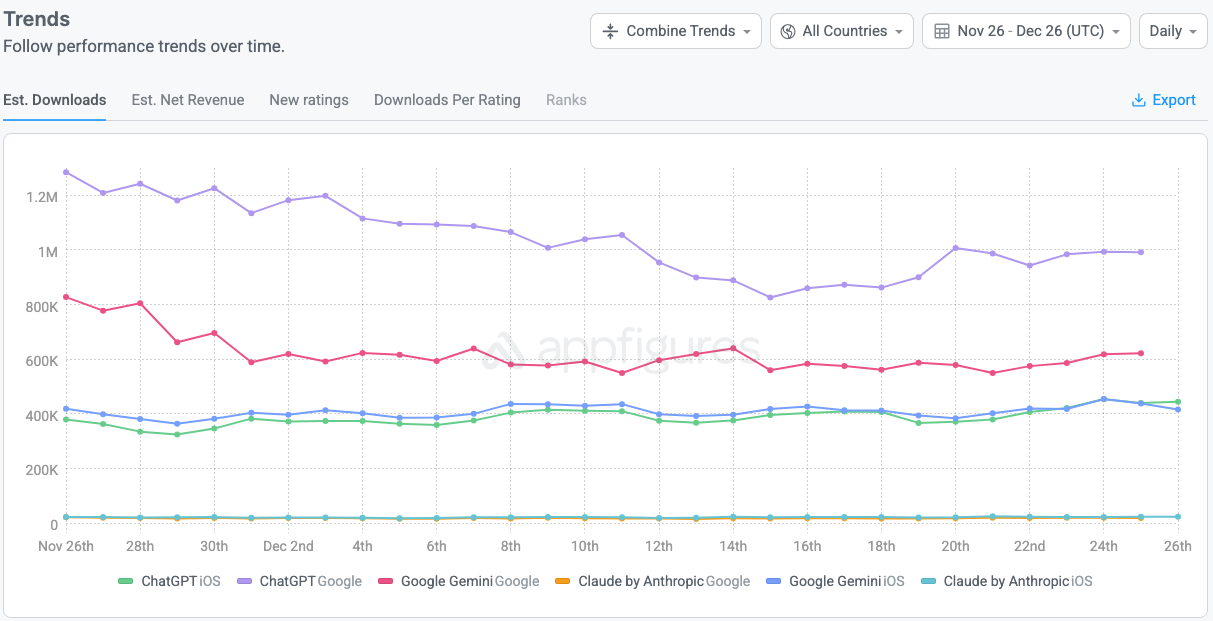Toggle Claude by Anthropic iOS legend
This screenshot has height=621, width=1213.
(1009, 581)
